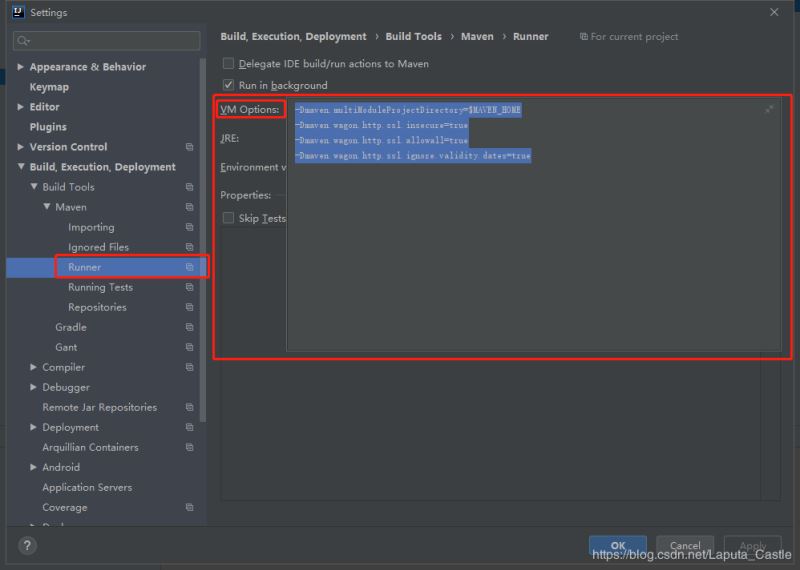
Task: Select Repositories under Maven
Action: click(97, 307)
